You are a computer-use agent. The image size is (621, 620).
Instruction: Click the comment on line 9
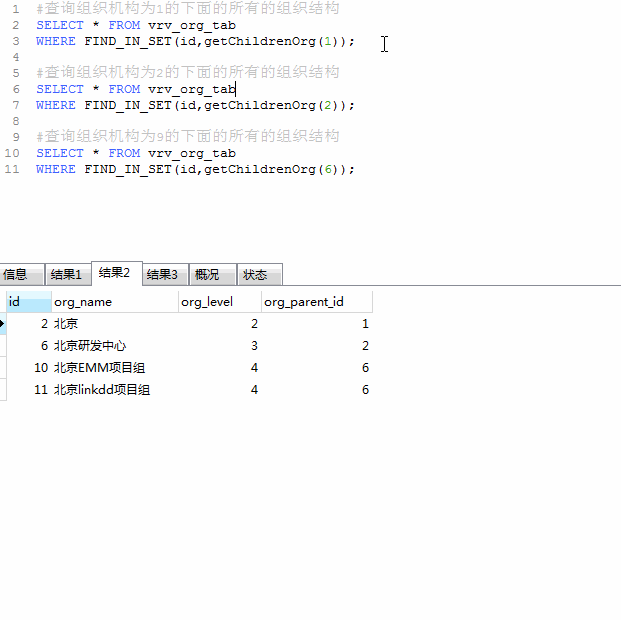[x=188, y=136]
